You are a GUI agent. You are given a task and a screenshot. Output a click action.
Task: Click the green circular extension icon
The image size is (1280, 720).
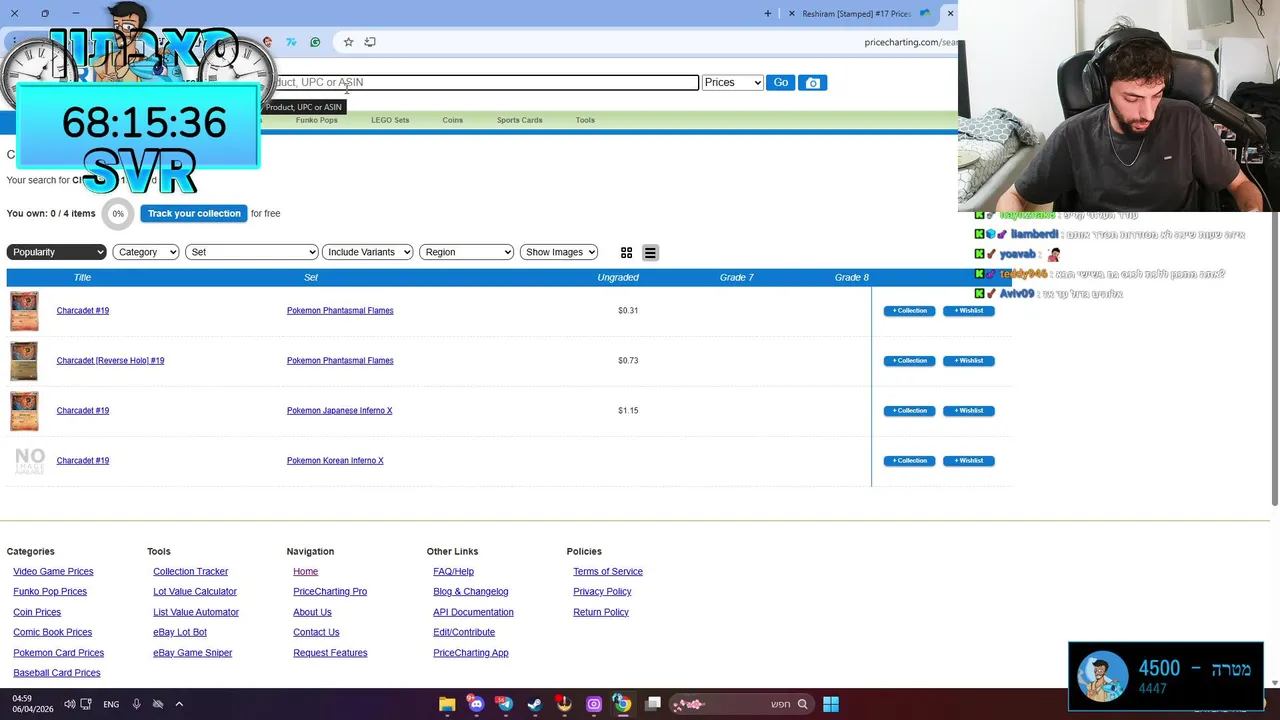pos(315,42)
